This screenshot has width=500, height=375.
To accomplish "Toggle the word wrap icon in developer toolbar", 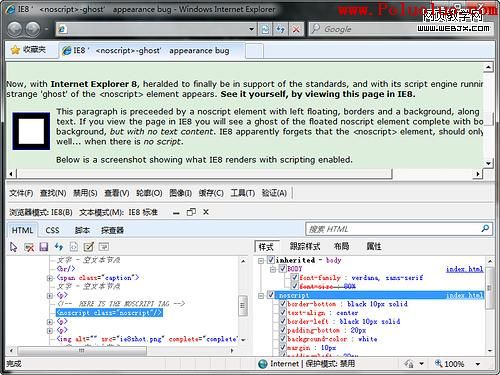I will 104,247.
